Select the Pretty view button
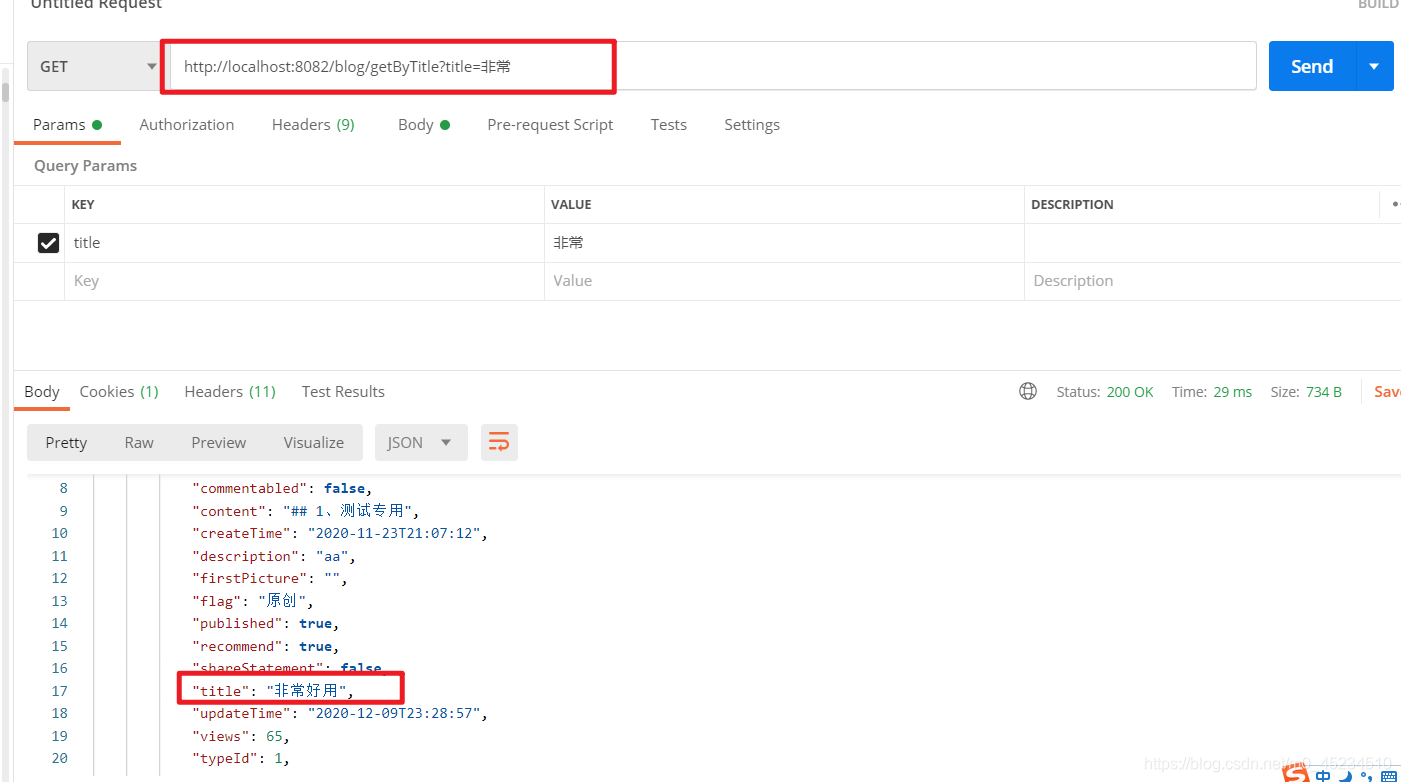 [x=66, y=443]
